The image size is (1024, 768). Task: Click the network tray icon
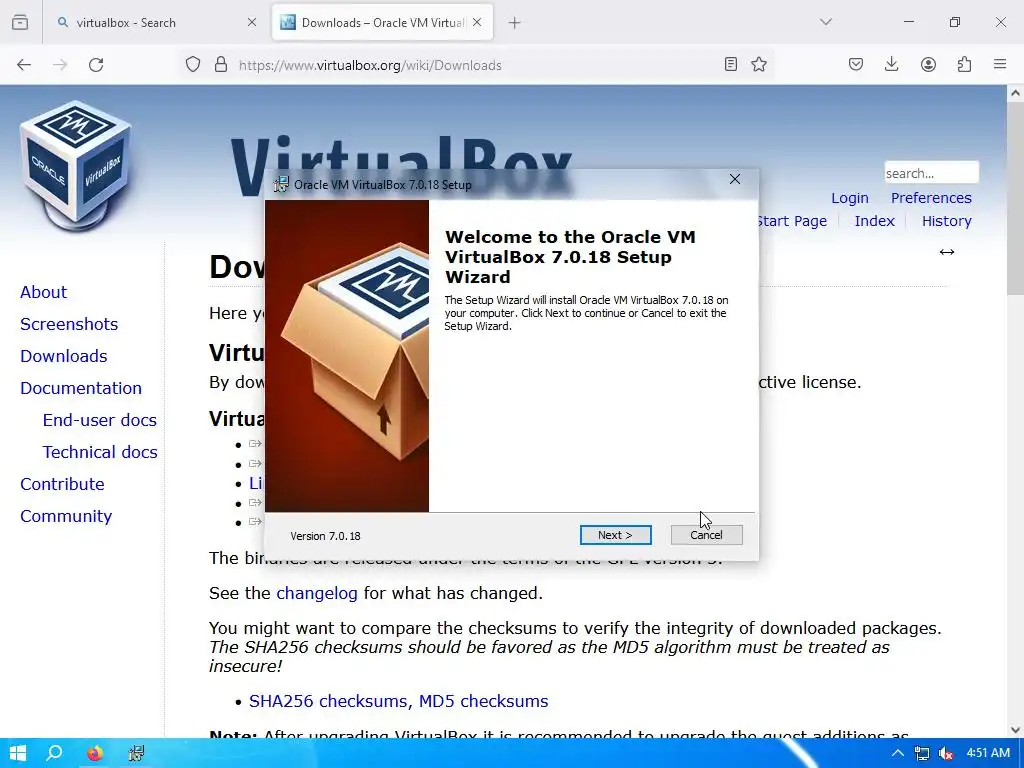pyautogui.click(x=921, y=753)
